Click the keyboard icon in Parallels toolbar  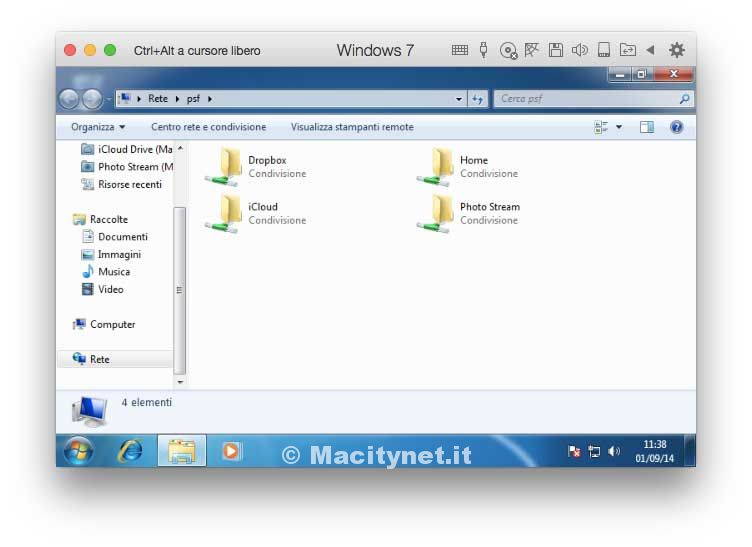(x=459, y=50)
